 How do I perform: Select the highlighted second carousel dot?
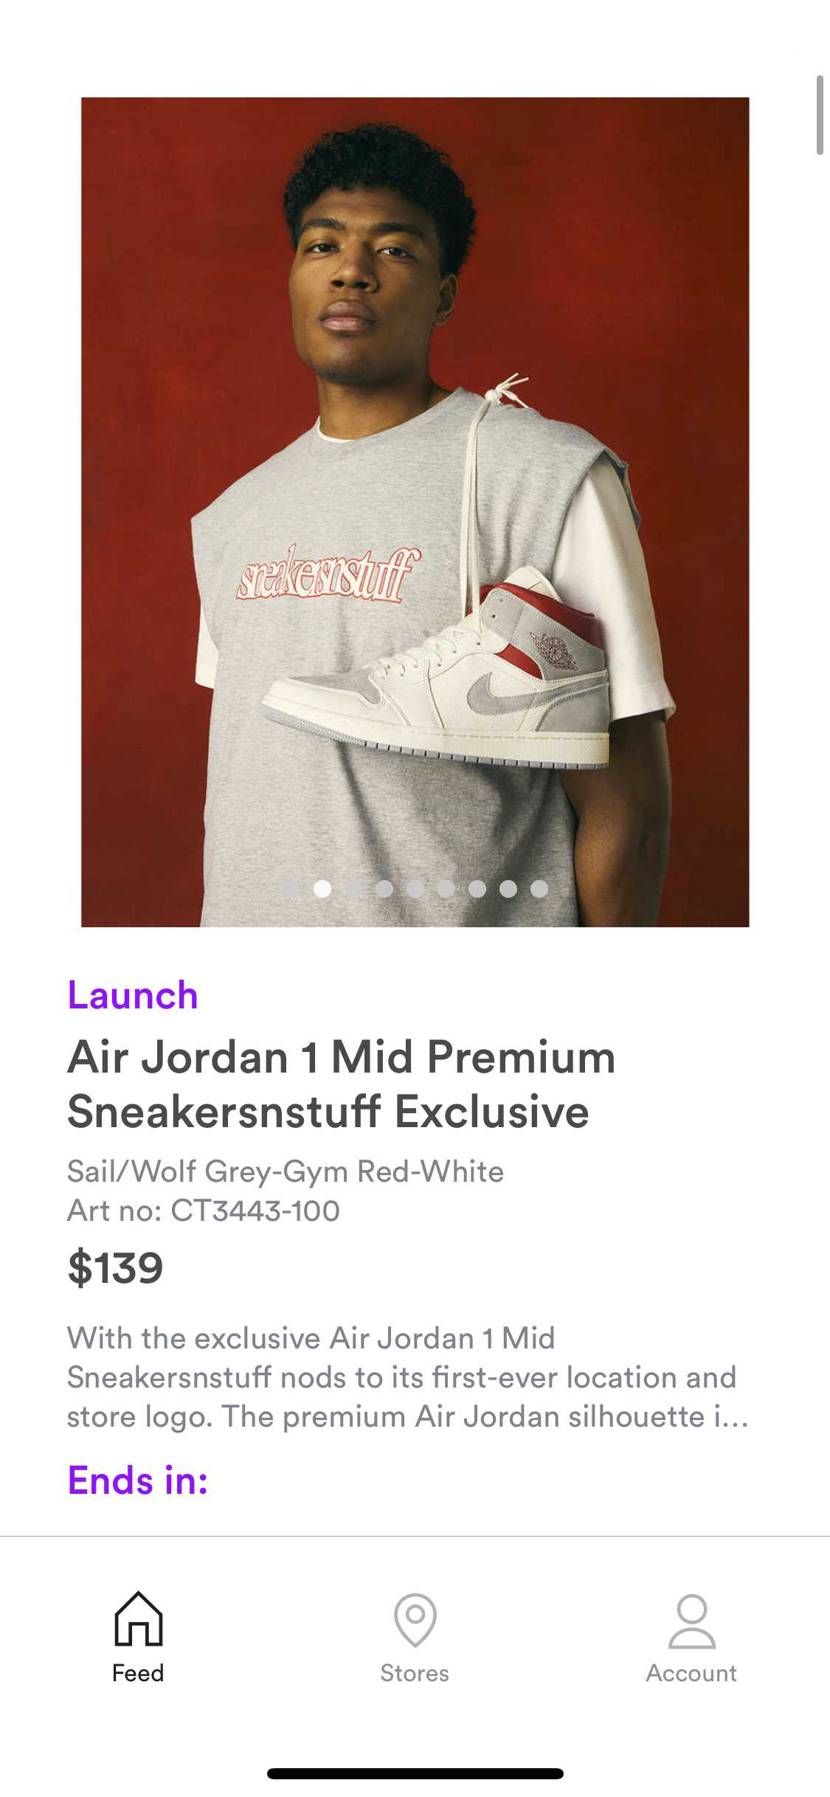coord(322,888)
